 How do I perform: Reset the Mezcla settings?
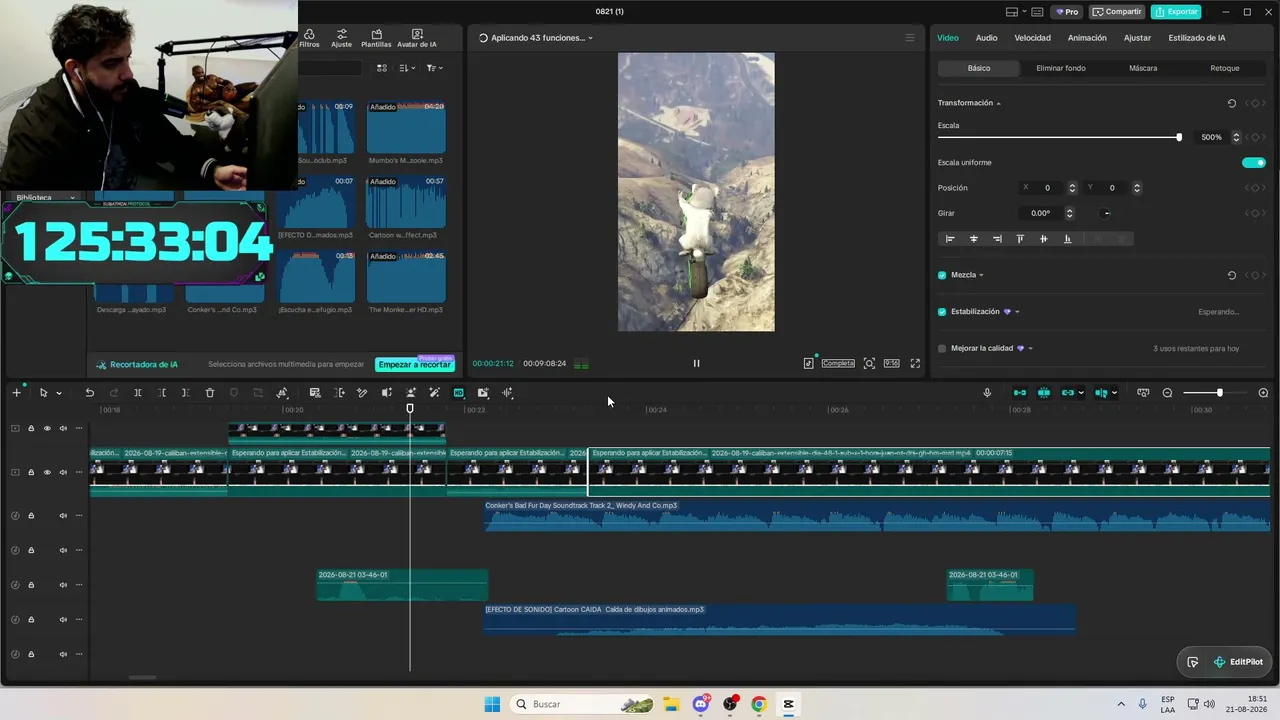pyautogui.click(x=1232, y=275)
